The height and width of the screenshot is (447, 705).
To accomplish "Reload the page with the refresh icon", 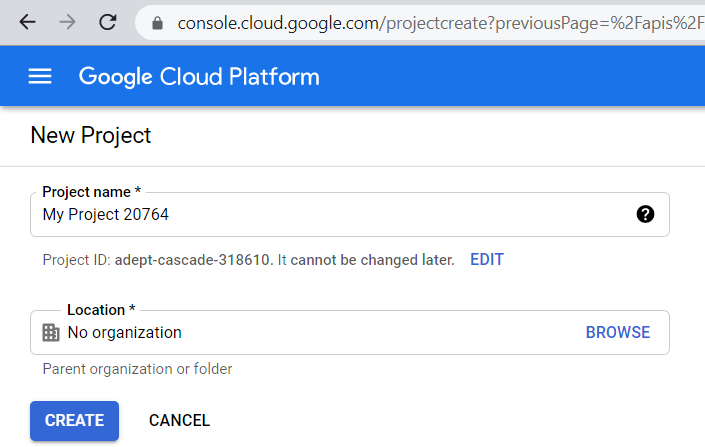I will [108, 21].
